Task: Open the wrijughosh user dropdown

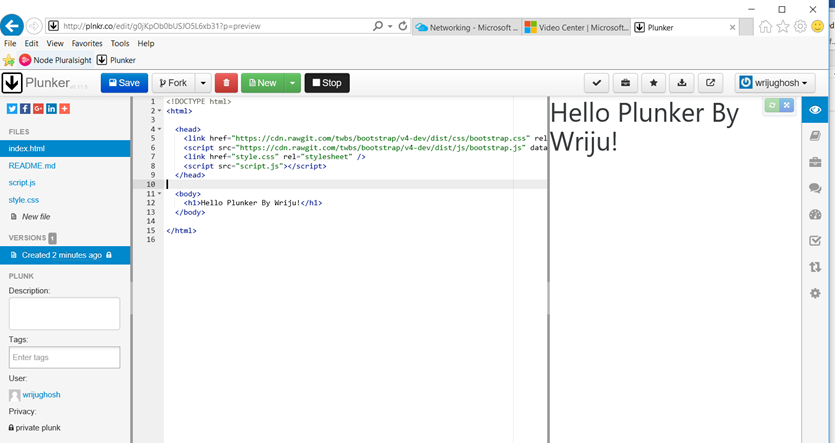Action: pos(775,83)
